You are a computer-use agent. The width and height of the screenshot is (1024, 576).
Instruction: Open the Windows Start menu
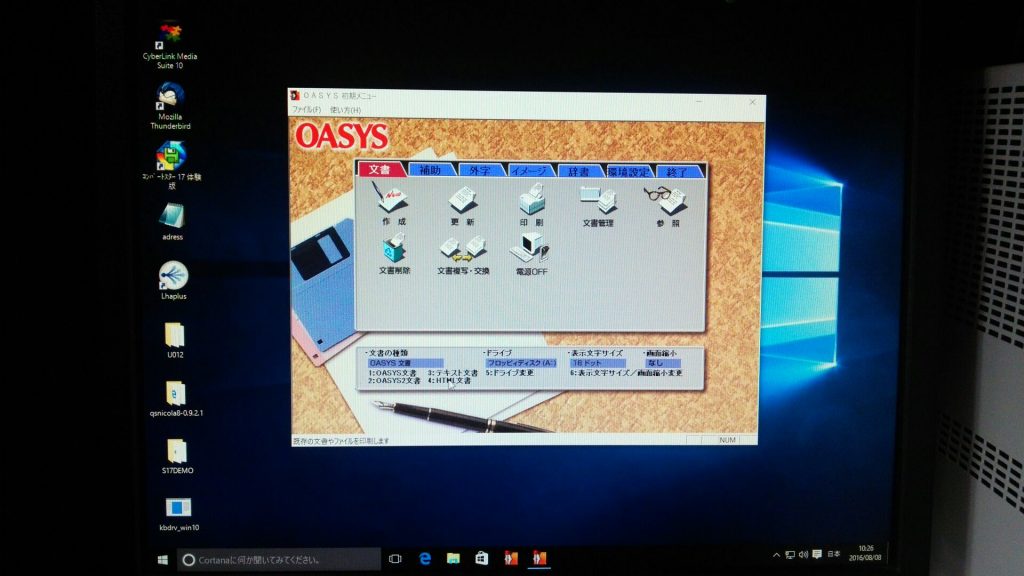pyautogui.click(x=163, y=560)
